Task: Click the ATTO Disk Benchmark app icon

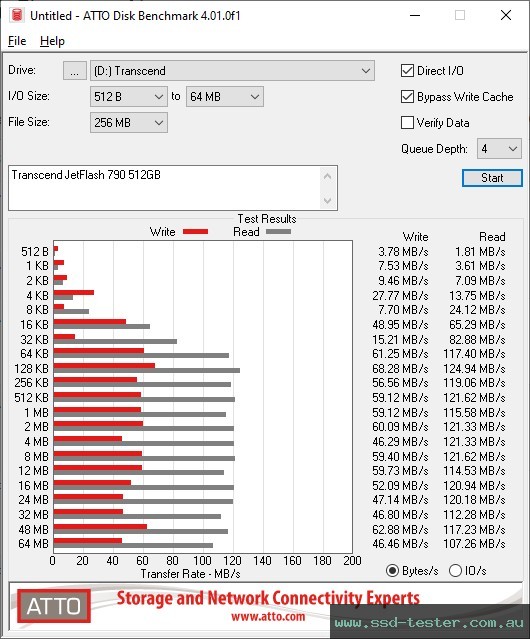Action: tap(16, 15)
